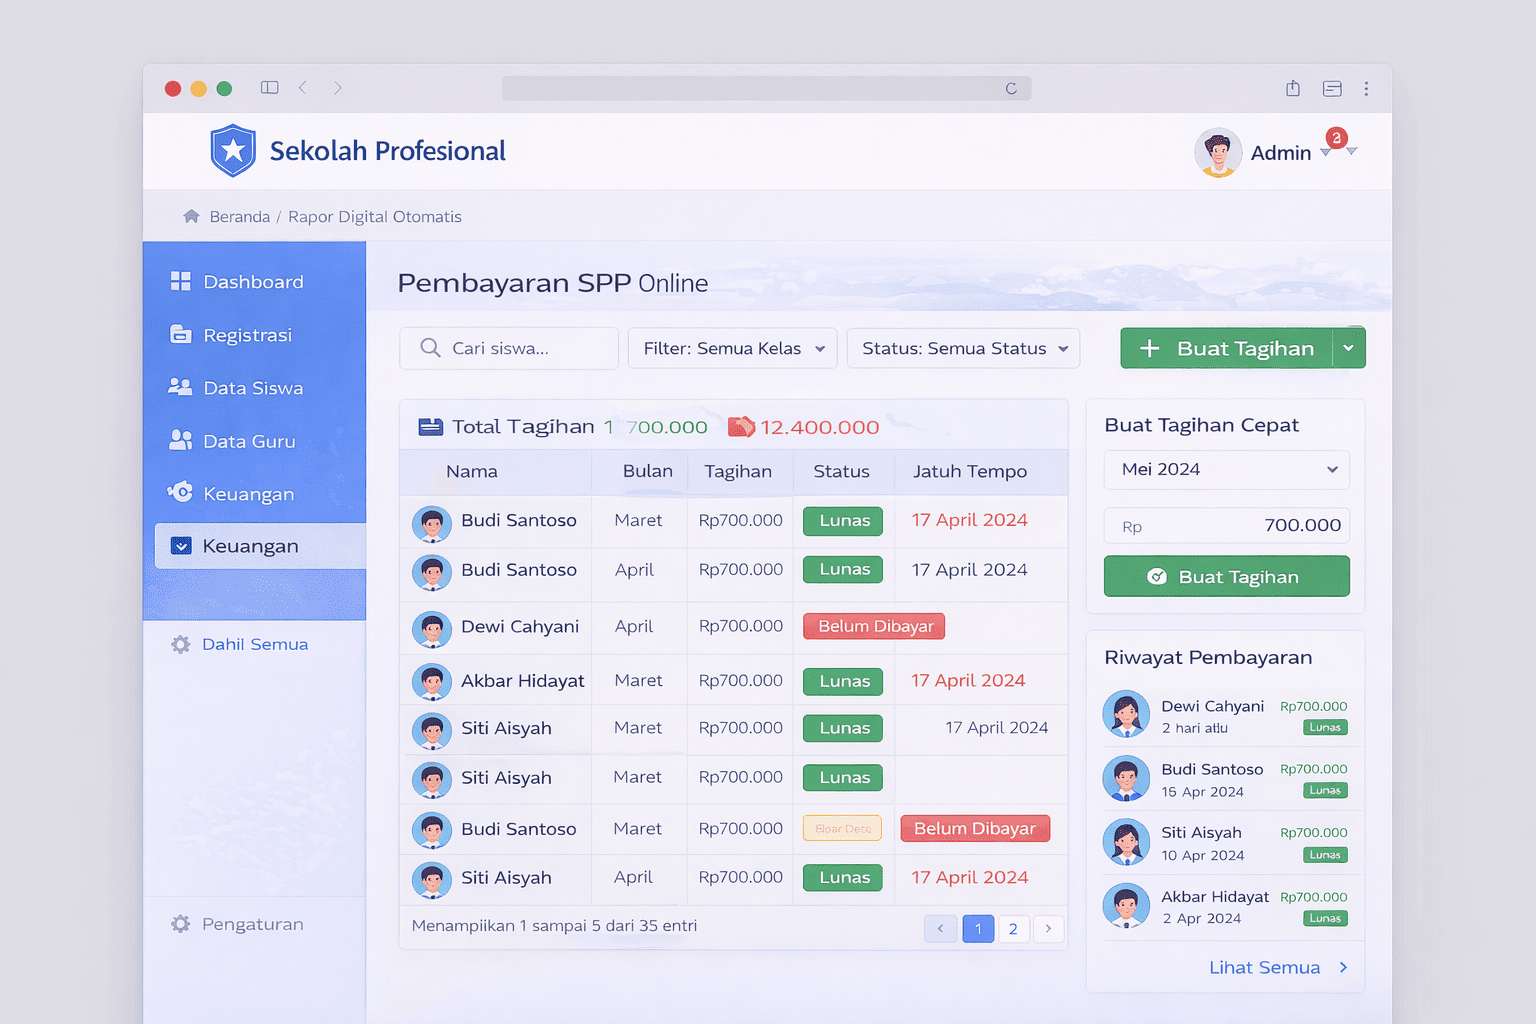Open Dashboard in the sidebar
The image size is (1536, 1024).
(253, 282)
